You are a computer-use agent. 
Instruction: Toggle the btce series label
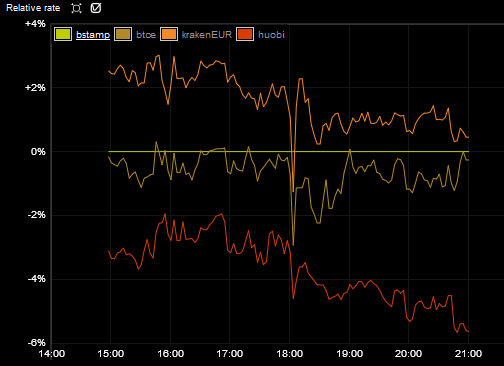tap(146, 35)
